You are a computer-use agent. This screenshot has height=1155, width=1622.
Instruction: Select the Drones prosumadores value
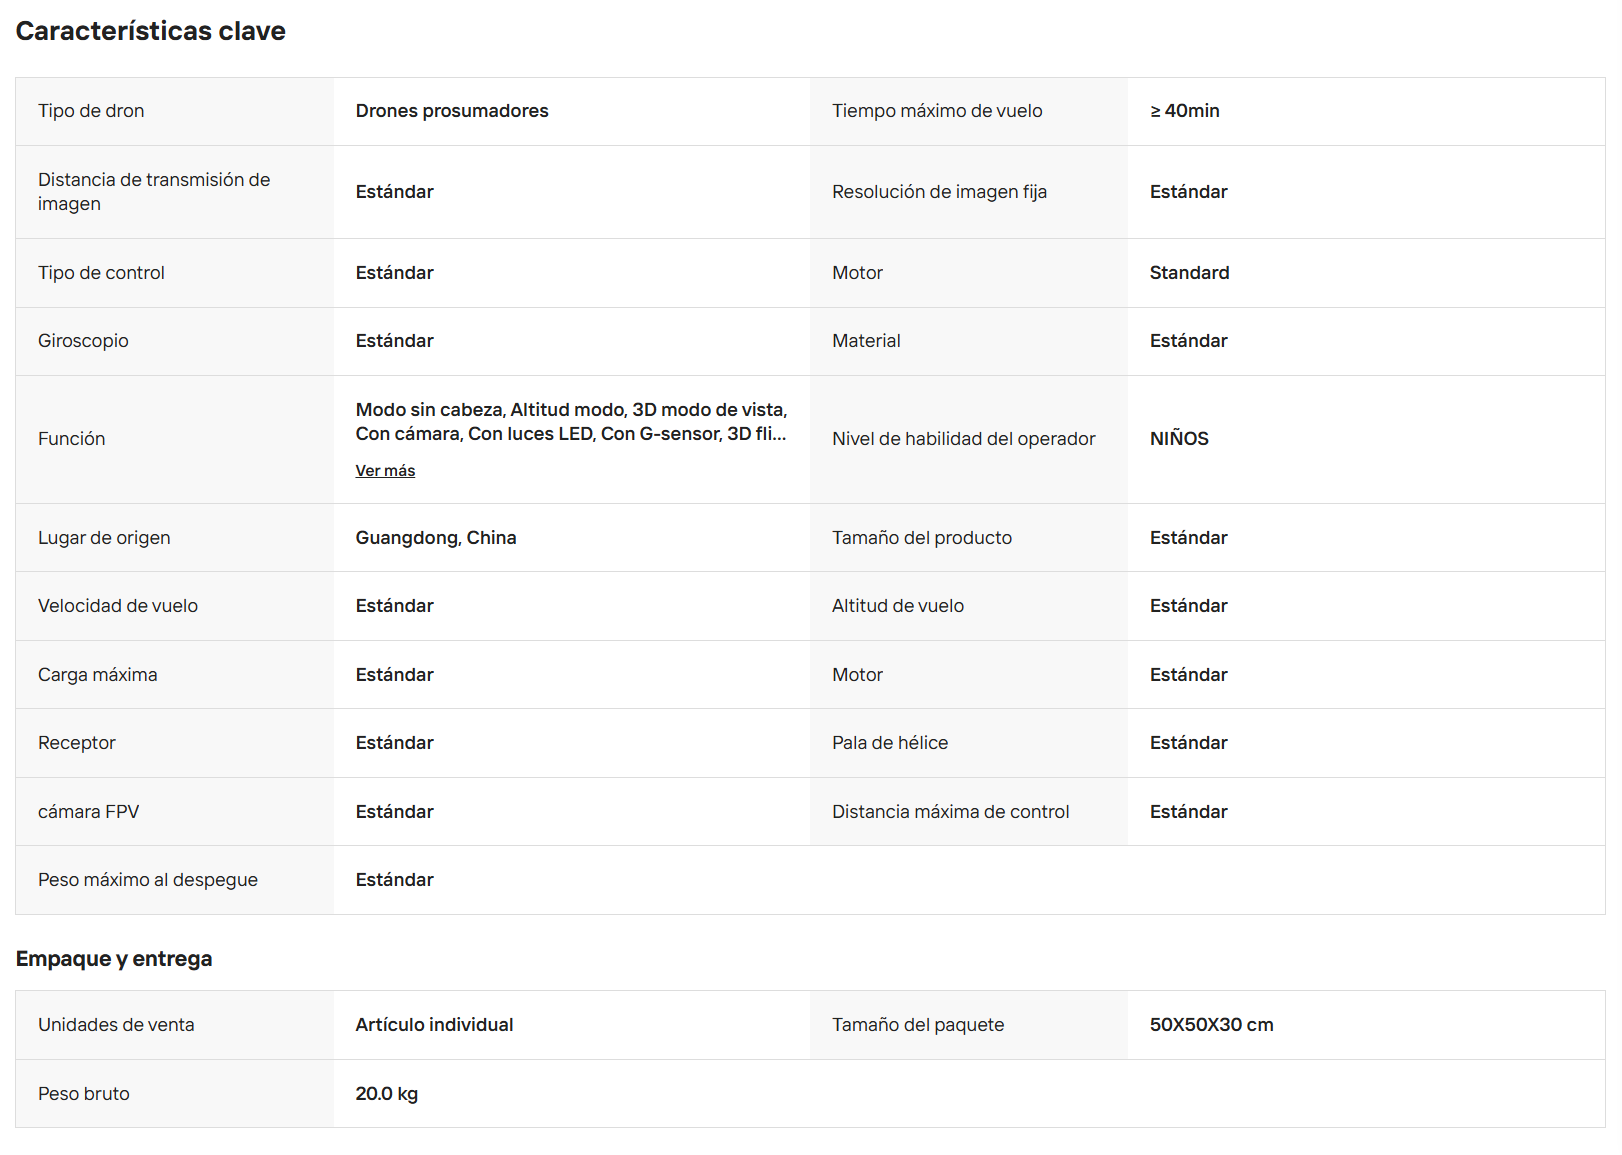click(452, 111)
